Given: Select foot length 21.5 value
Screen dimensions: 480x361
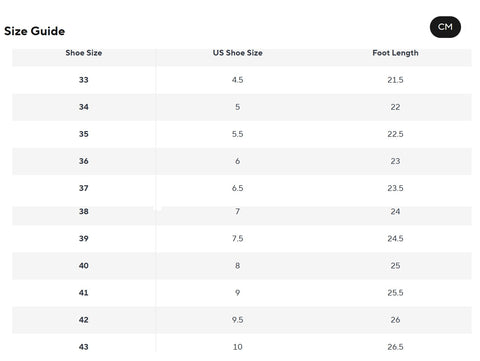Looking at the screenshot, I should (395, 80).
